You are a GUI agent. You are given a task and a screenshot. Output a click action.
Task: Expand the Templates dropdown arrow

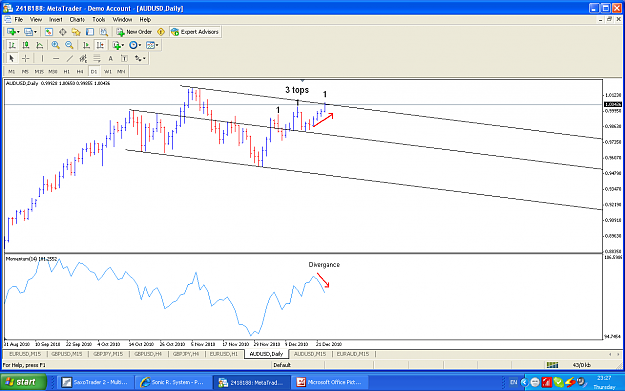click(x=157, y=45)
